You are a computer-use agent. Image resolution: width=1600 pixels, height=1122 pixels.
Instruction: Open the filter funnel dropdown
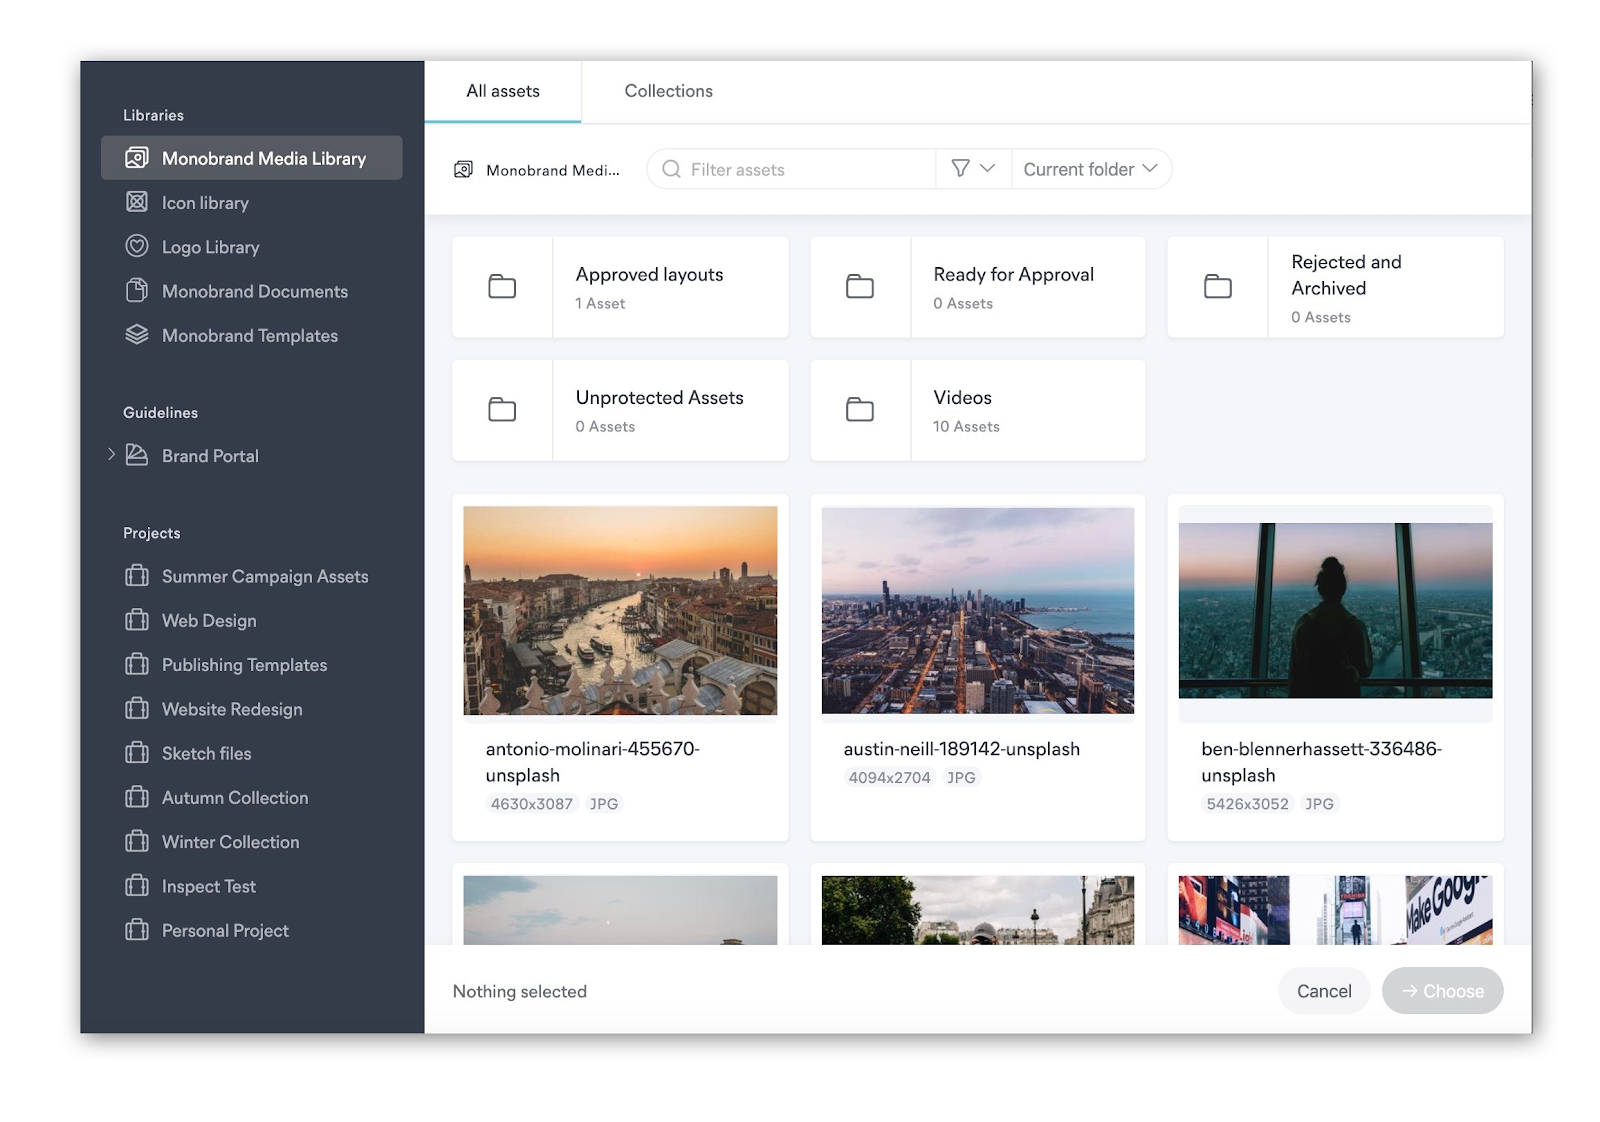pos(973,168)
